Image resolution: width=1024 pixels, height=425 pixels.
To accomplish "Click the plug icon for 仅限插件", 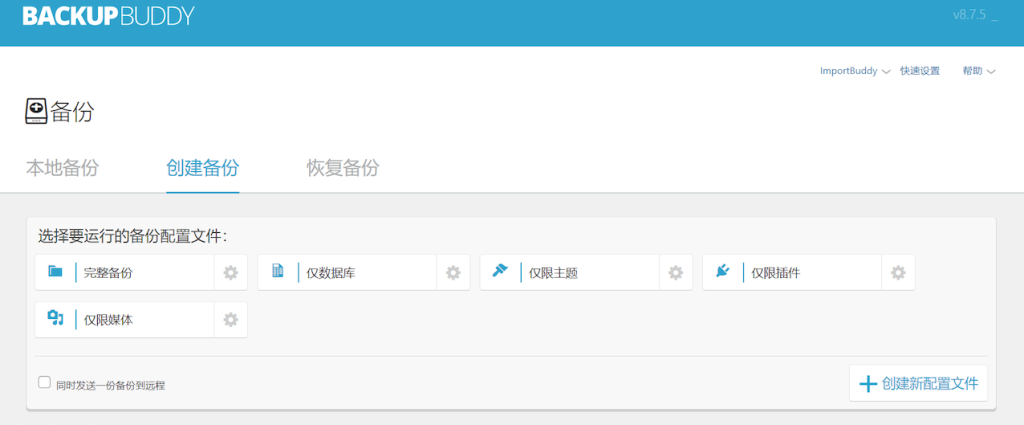I will [x=723, y=272].
